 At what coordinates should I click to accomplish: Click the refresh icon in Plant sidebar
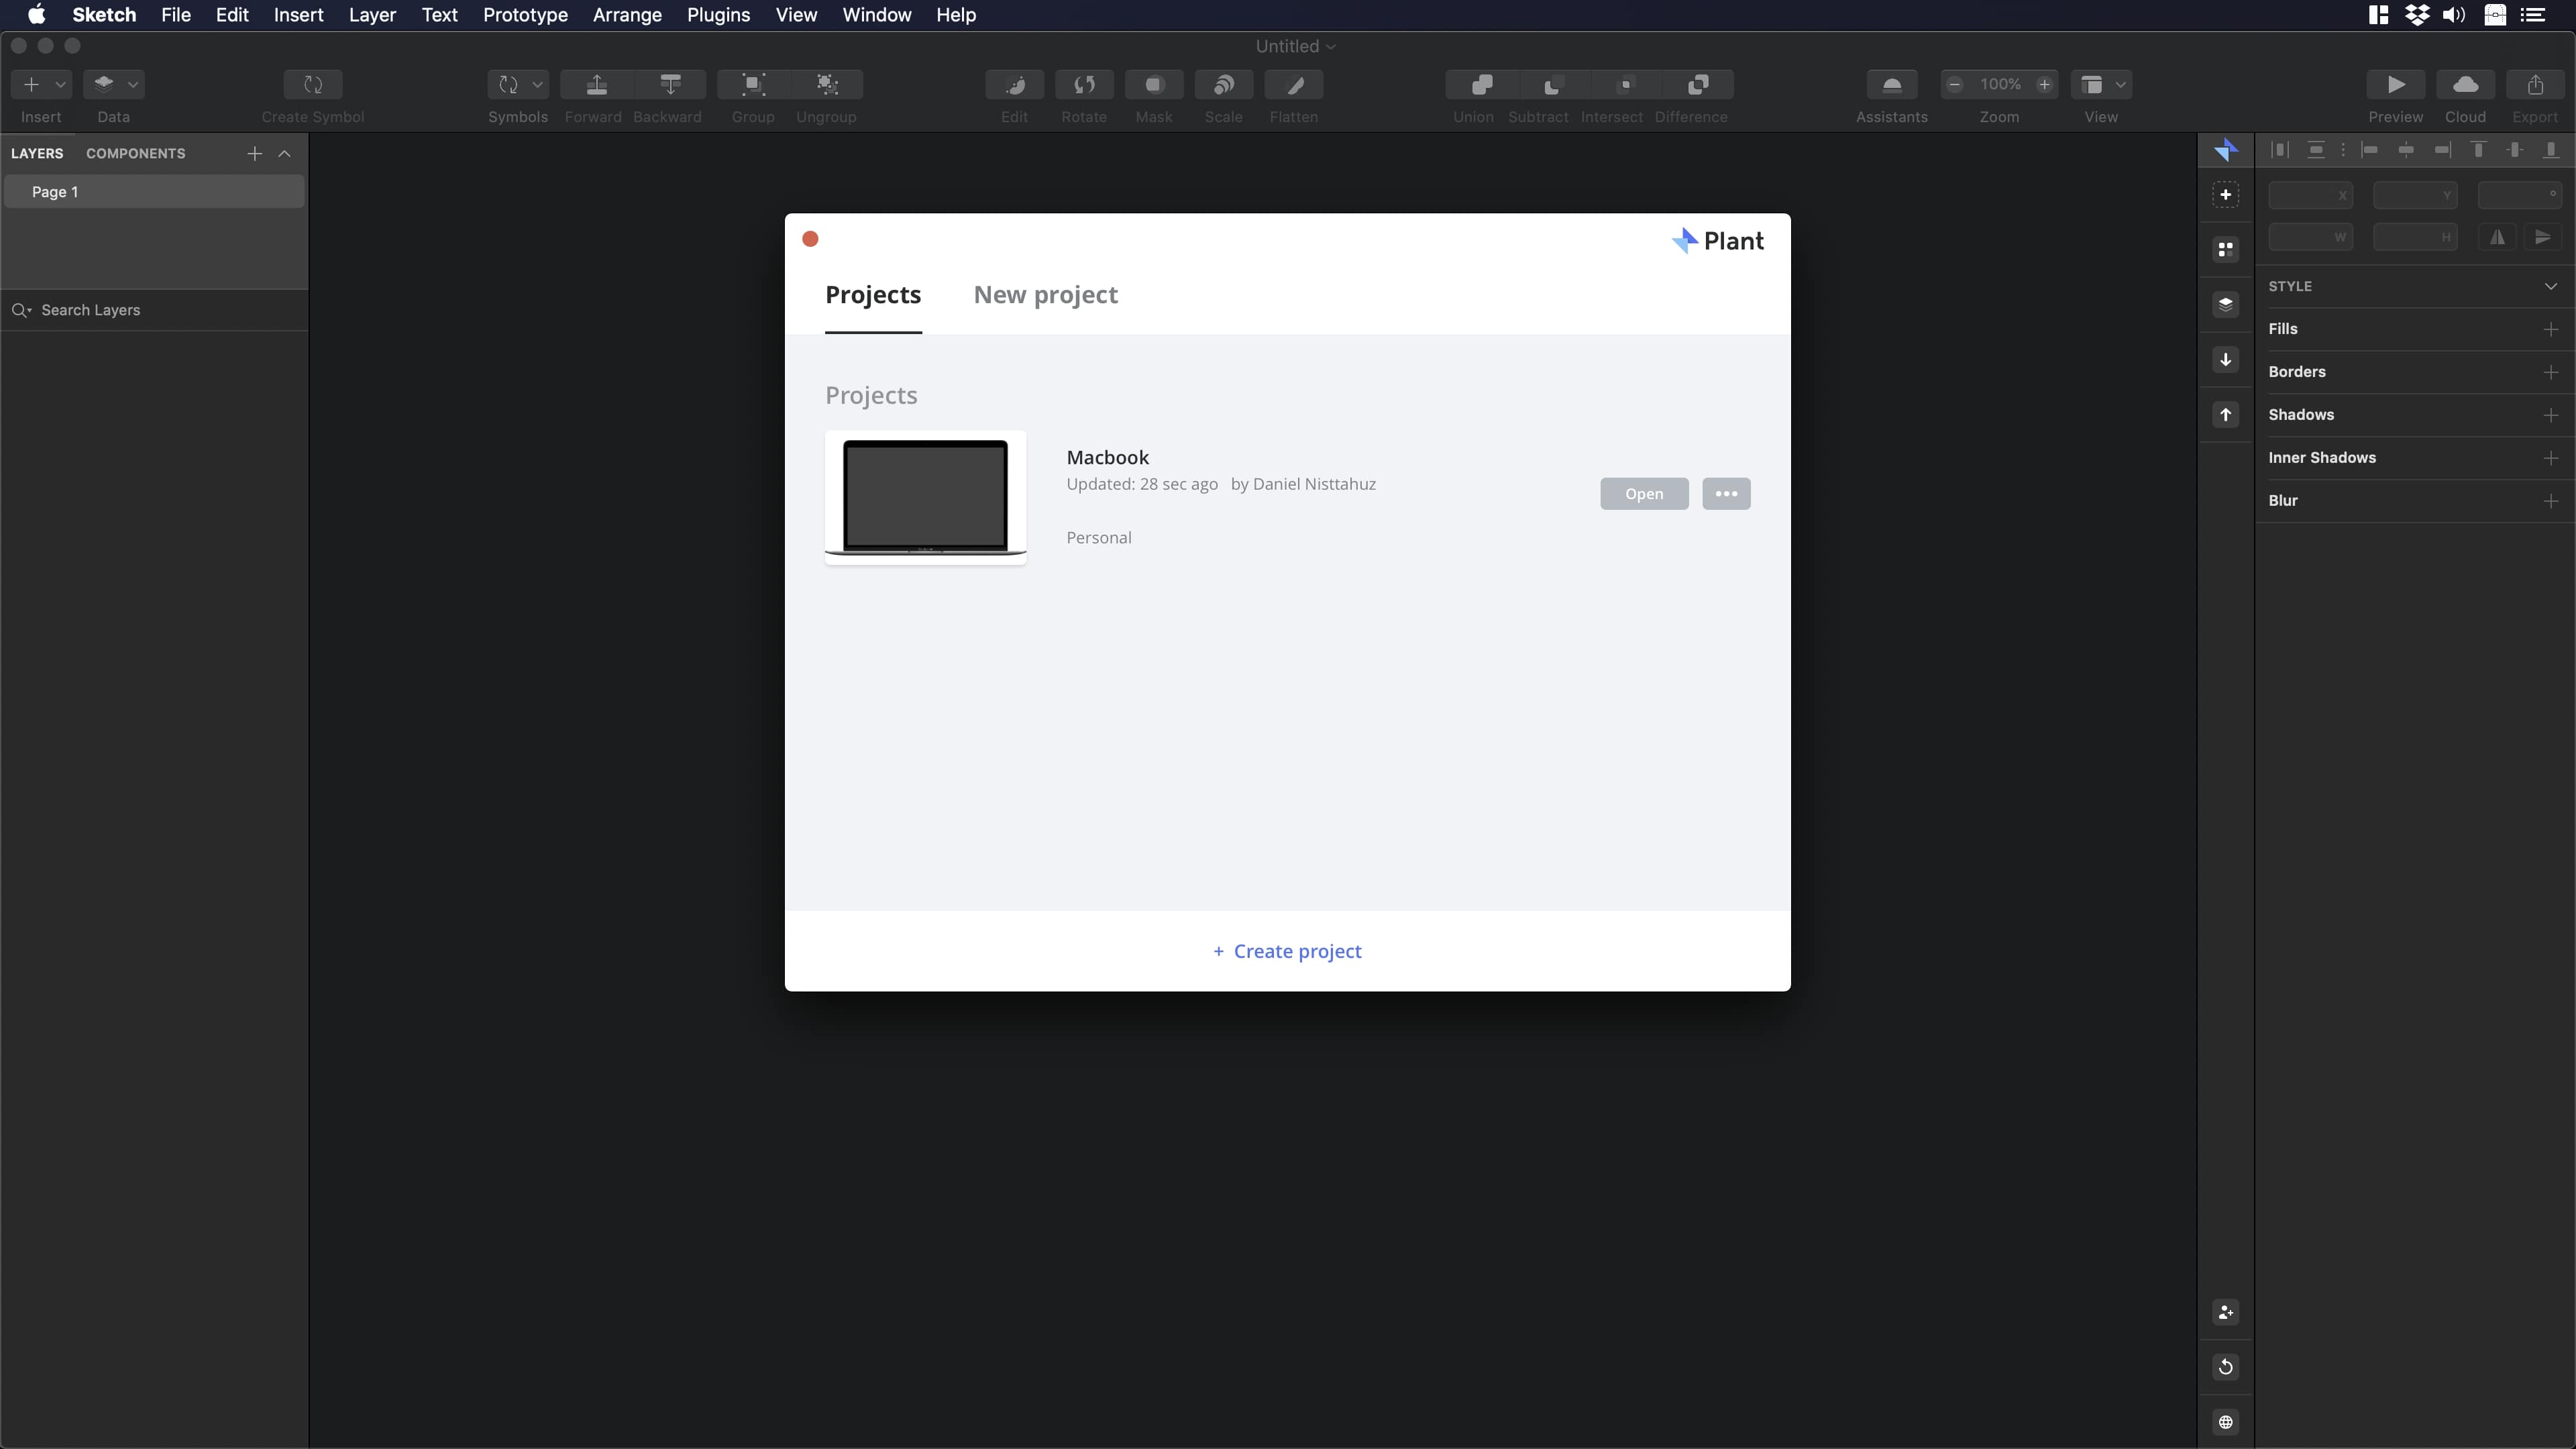pyautogui.click(x=2225, y=1367)
